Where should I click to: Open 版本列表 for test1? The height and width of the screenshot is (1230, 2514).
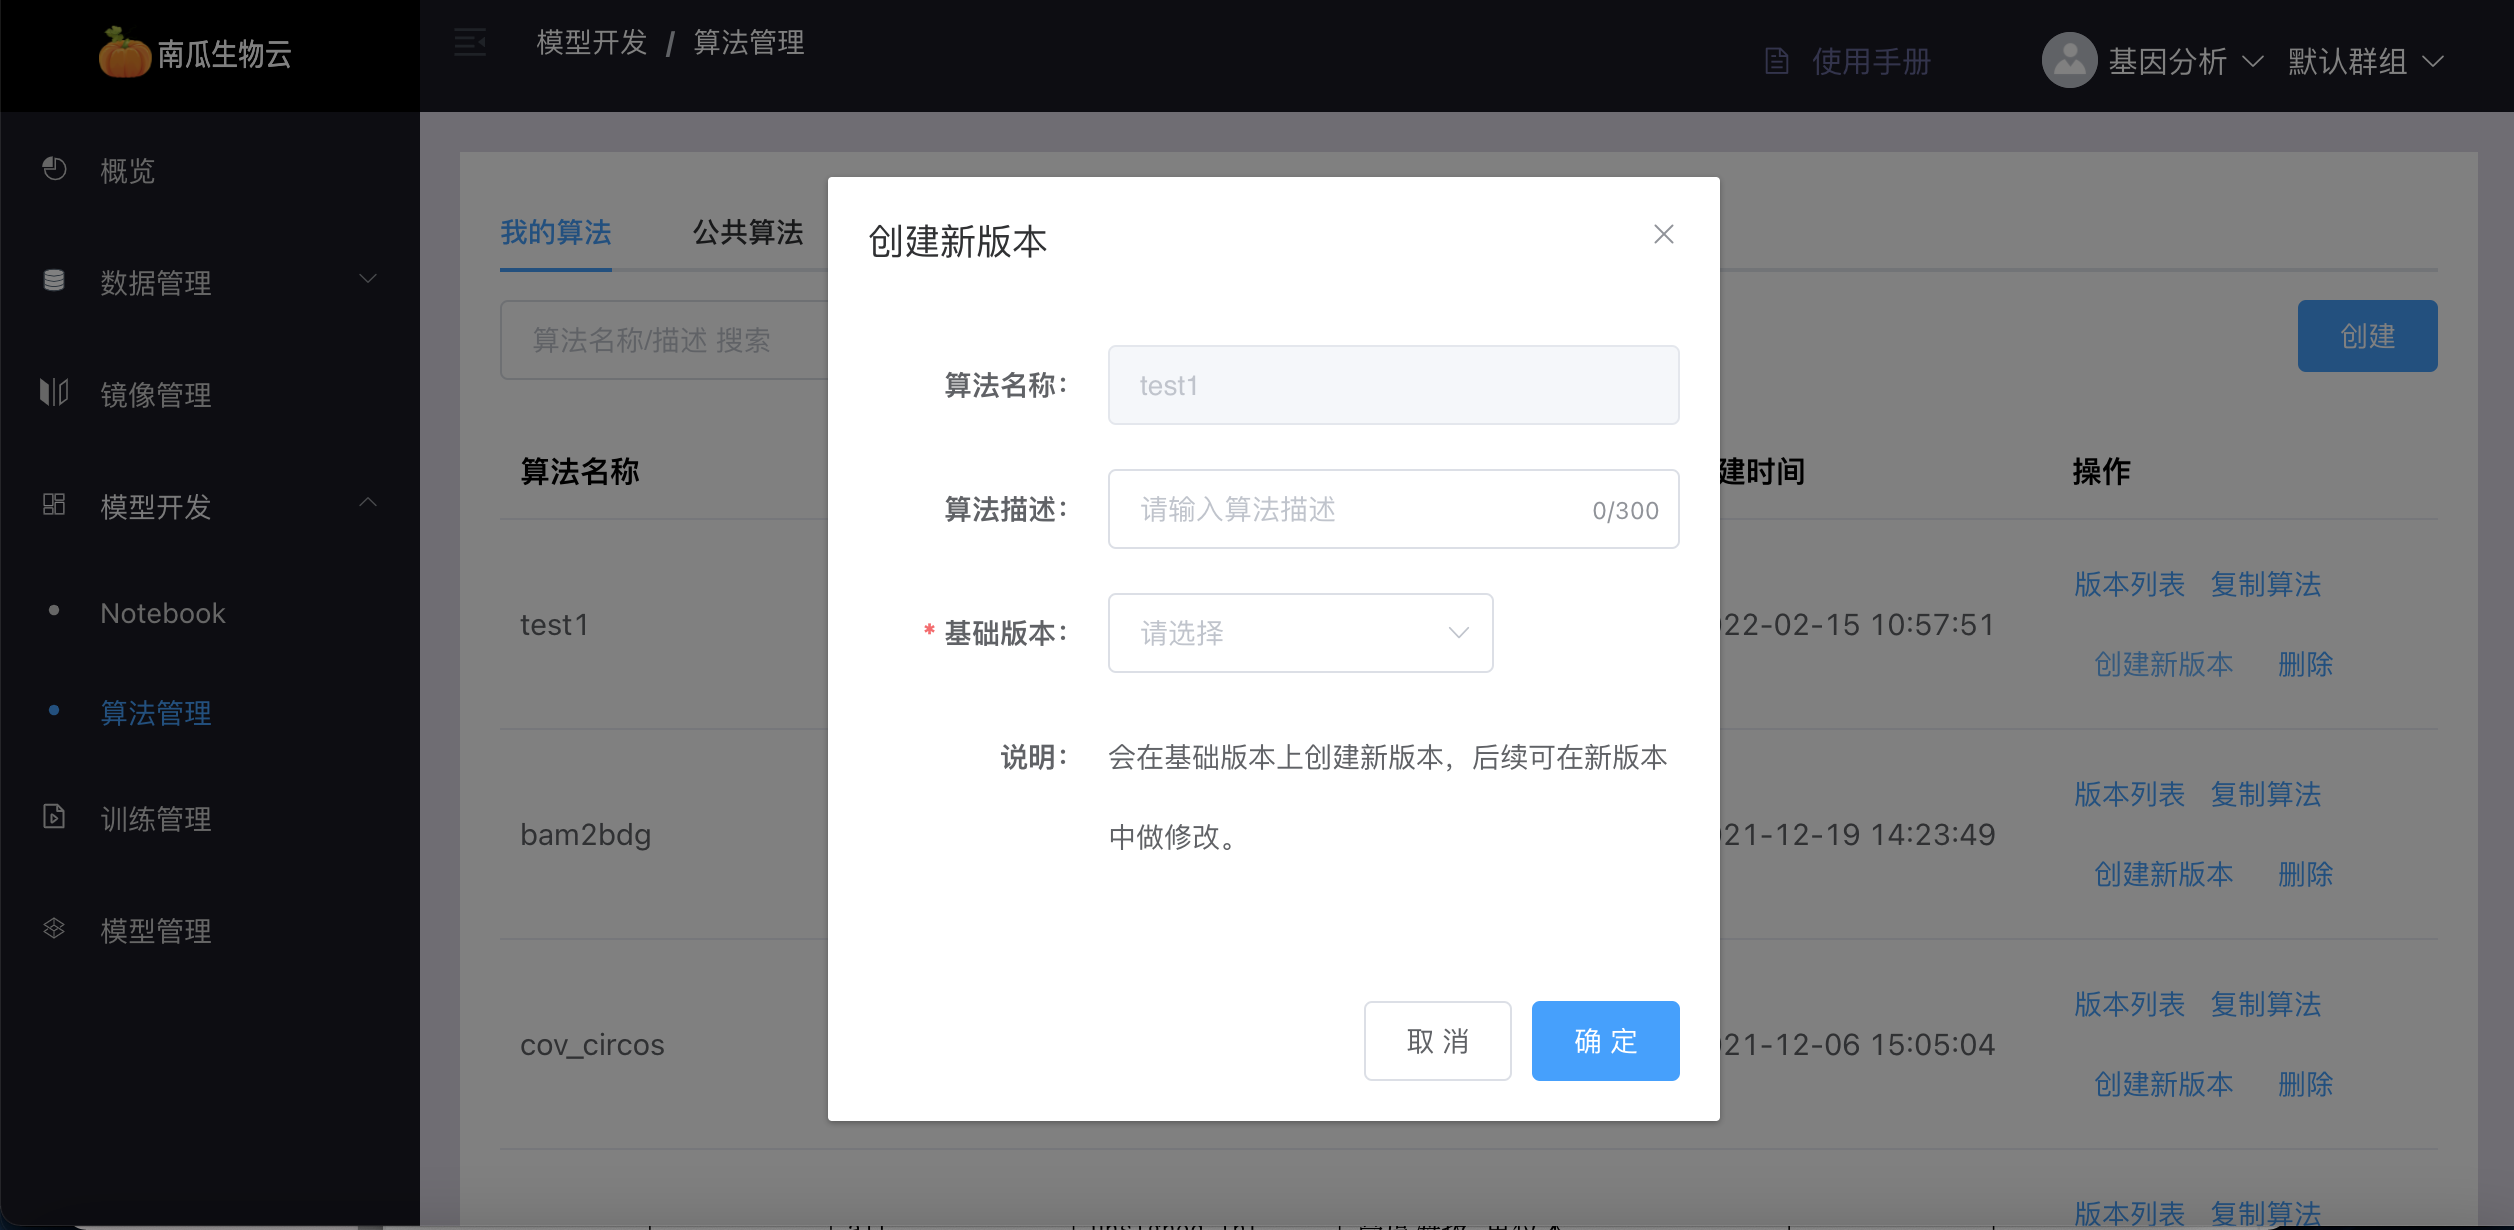pos(2130,584)
